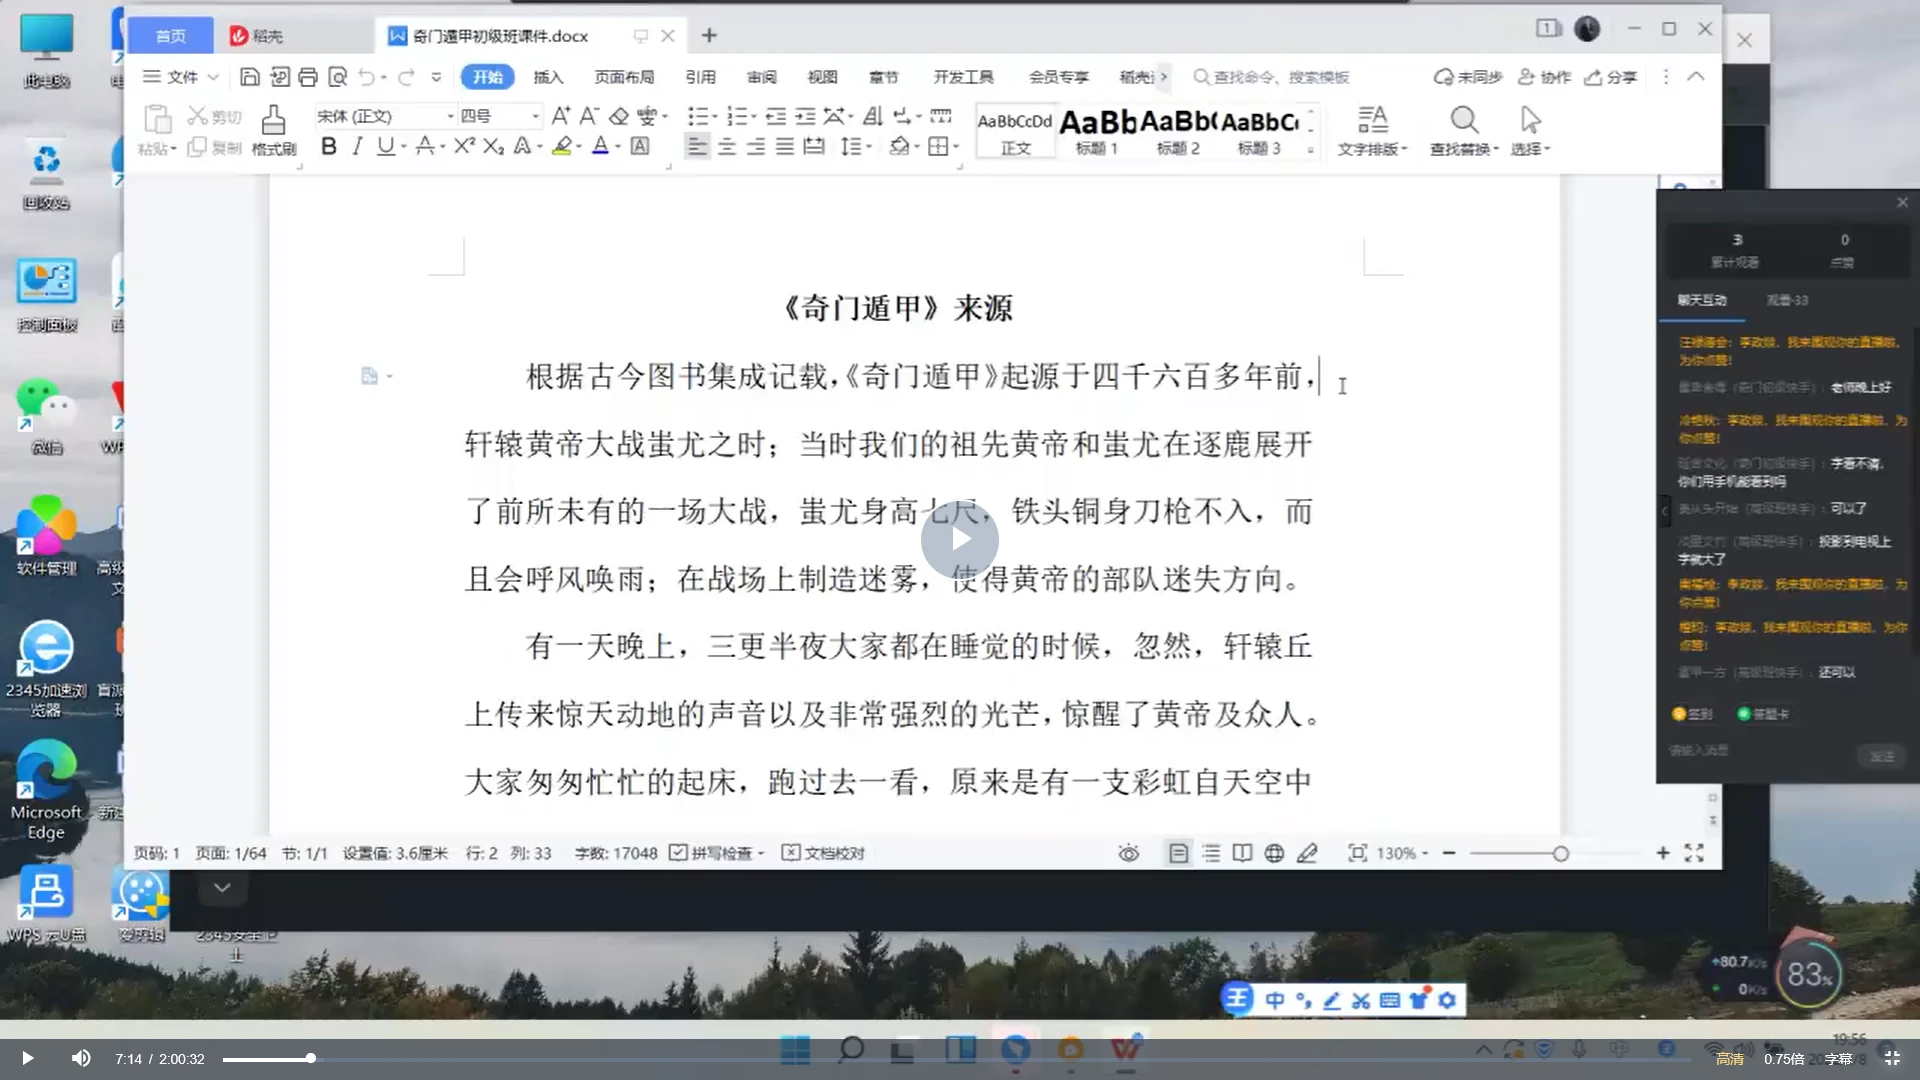Toggle reading mode book icon in status bar
This screenshot has height=1080, width=1920.
point(1242,853)
